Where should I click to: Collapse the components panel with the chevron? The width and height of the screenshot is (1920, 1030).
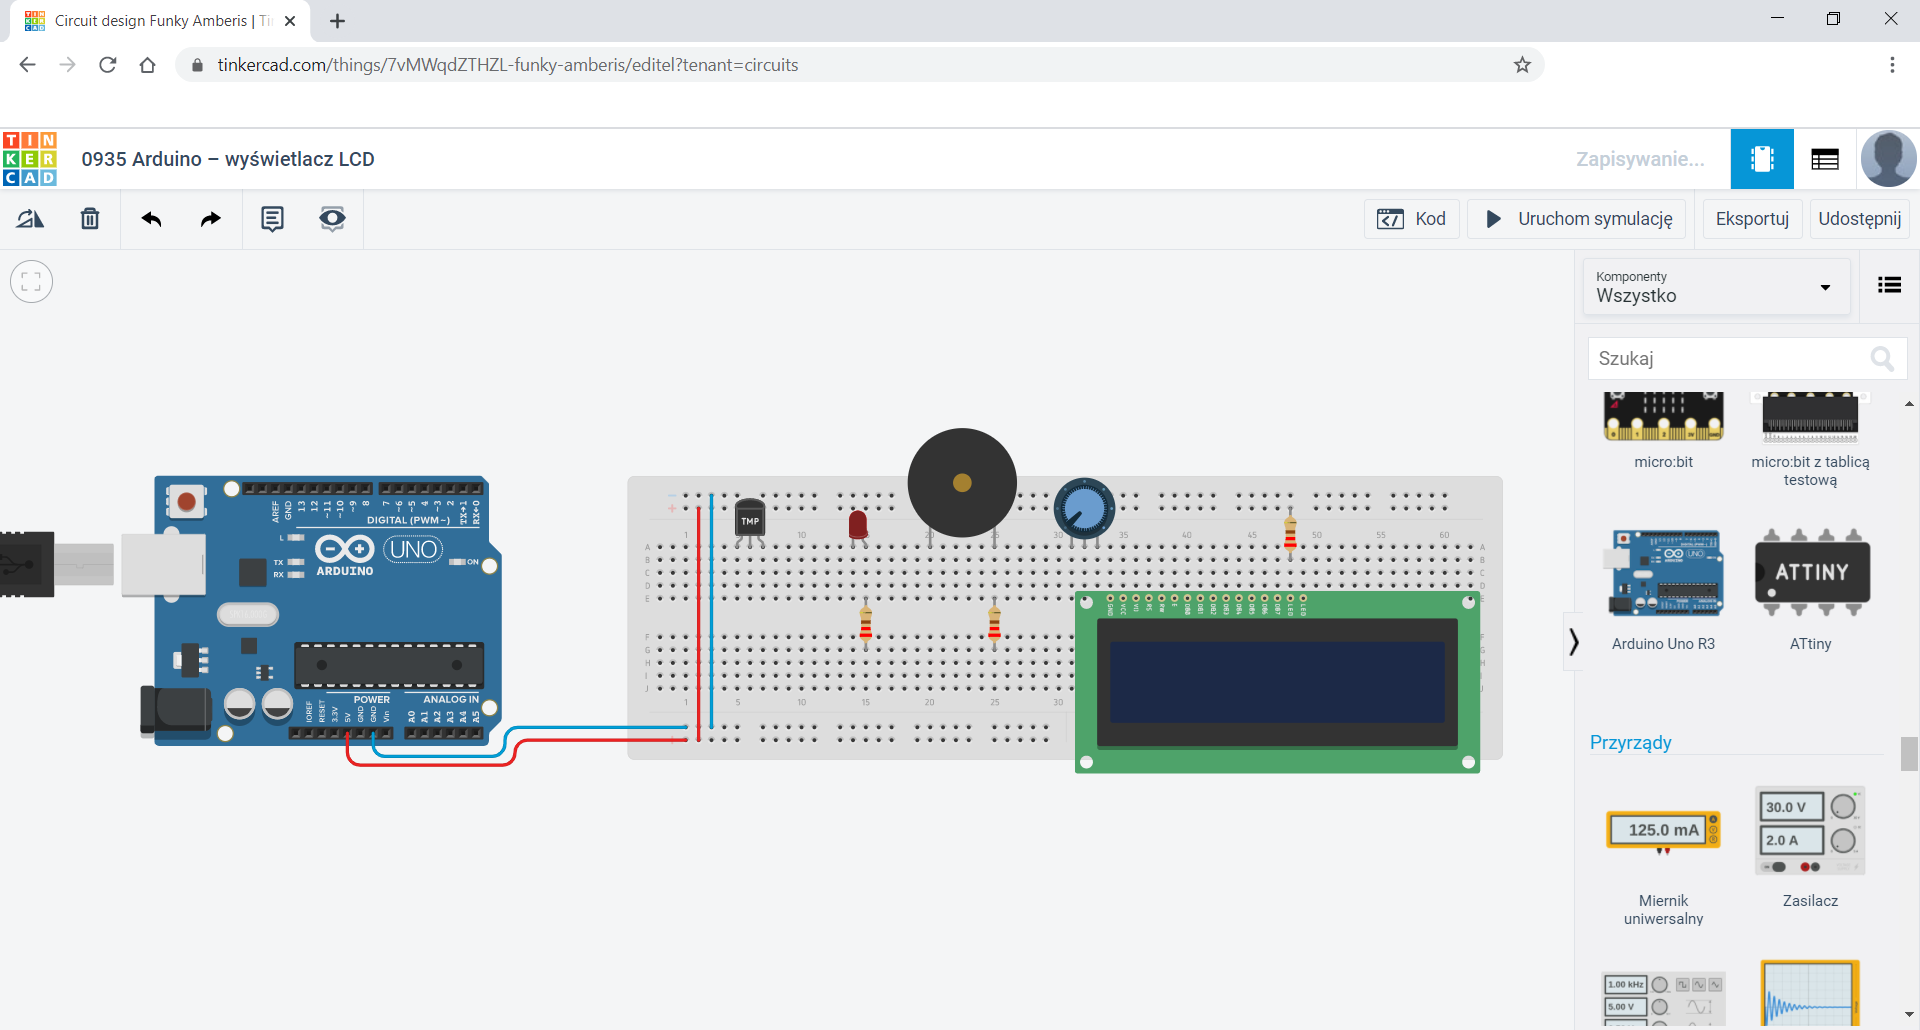1572,641
